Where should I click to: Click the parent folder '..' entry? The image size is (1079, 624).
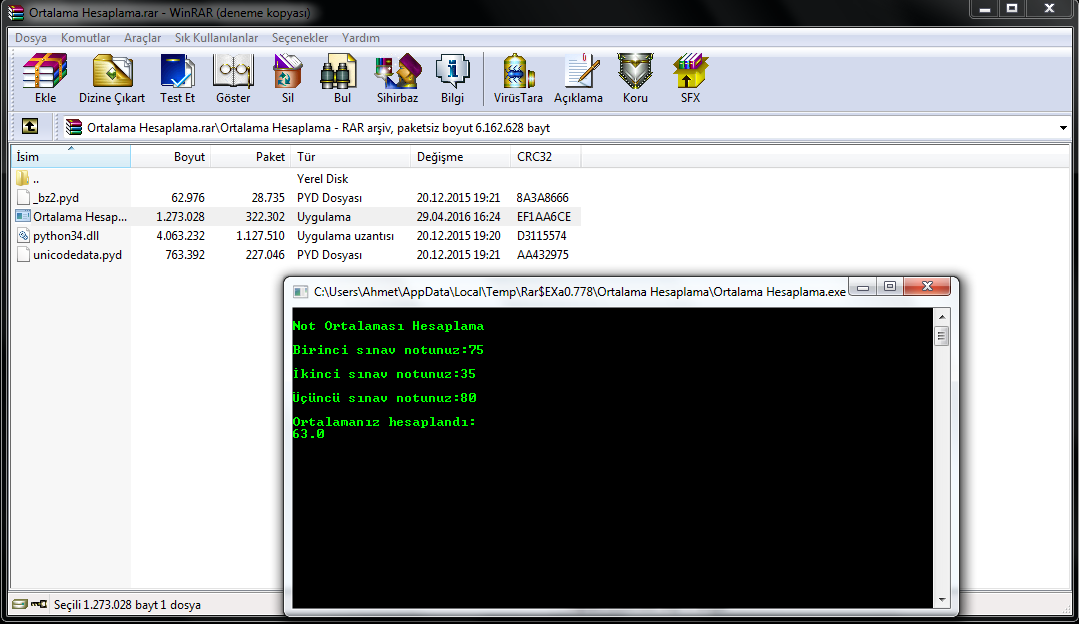(28, 178)
